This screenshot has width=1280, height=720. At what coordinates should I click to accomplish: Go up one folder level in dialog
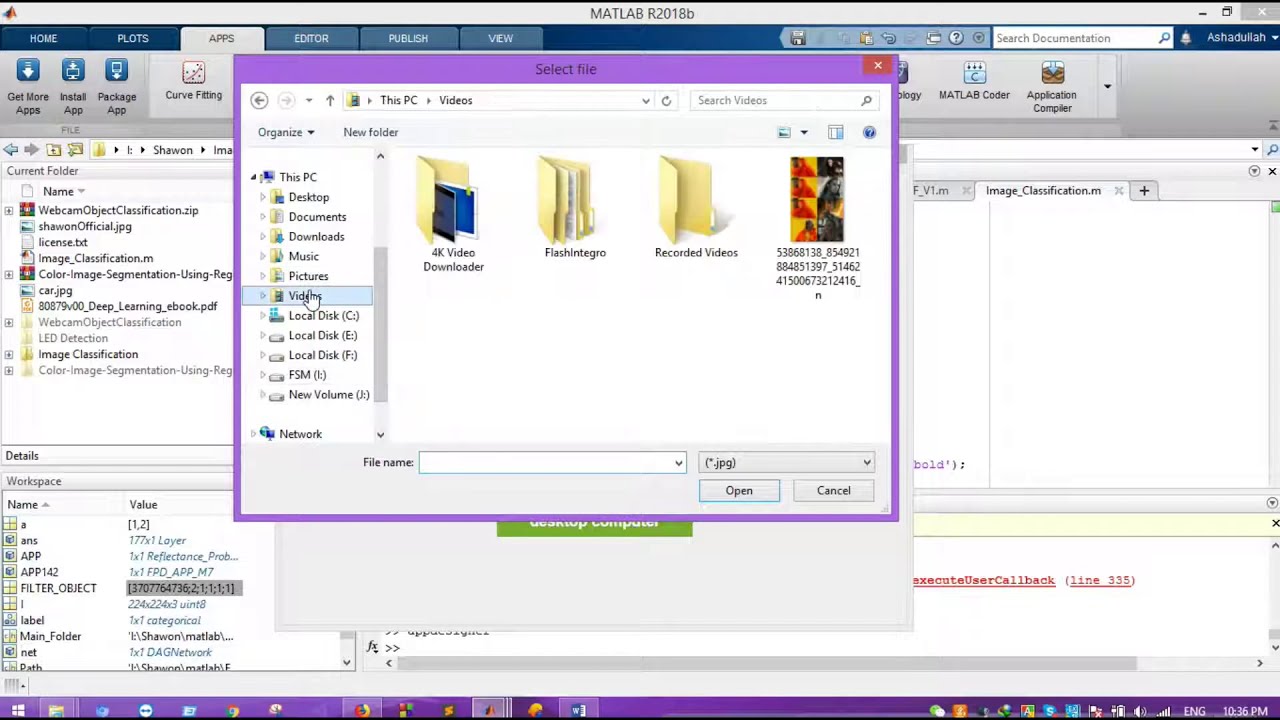pyautogui.click(x=330, y=100)
